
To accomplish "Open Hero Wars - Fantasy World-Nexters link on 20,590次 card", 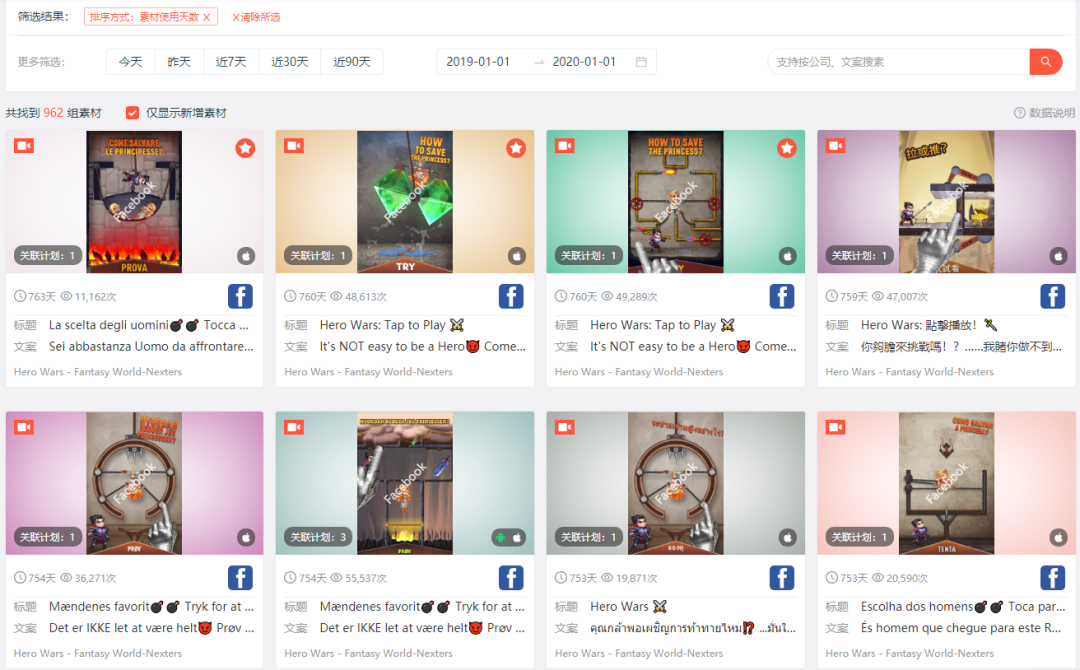I will [910, 653].
